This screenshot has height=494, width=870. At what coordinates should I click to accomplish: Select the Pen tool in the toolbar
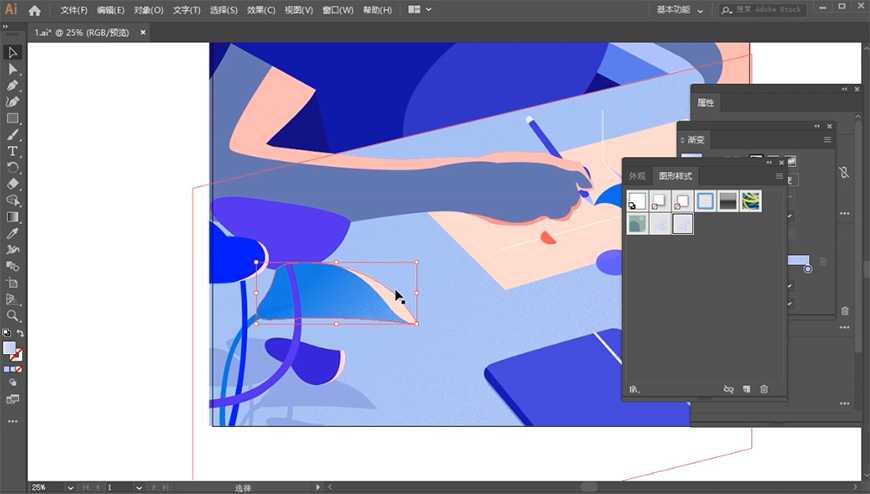tap(13, 85)
